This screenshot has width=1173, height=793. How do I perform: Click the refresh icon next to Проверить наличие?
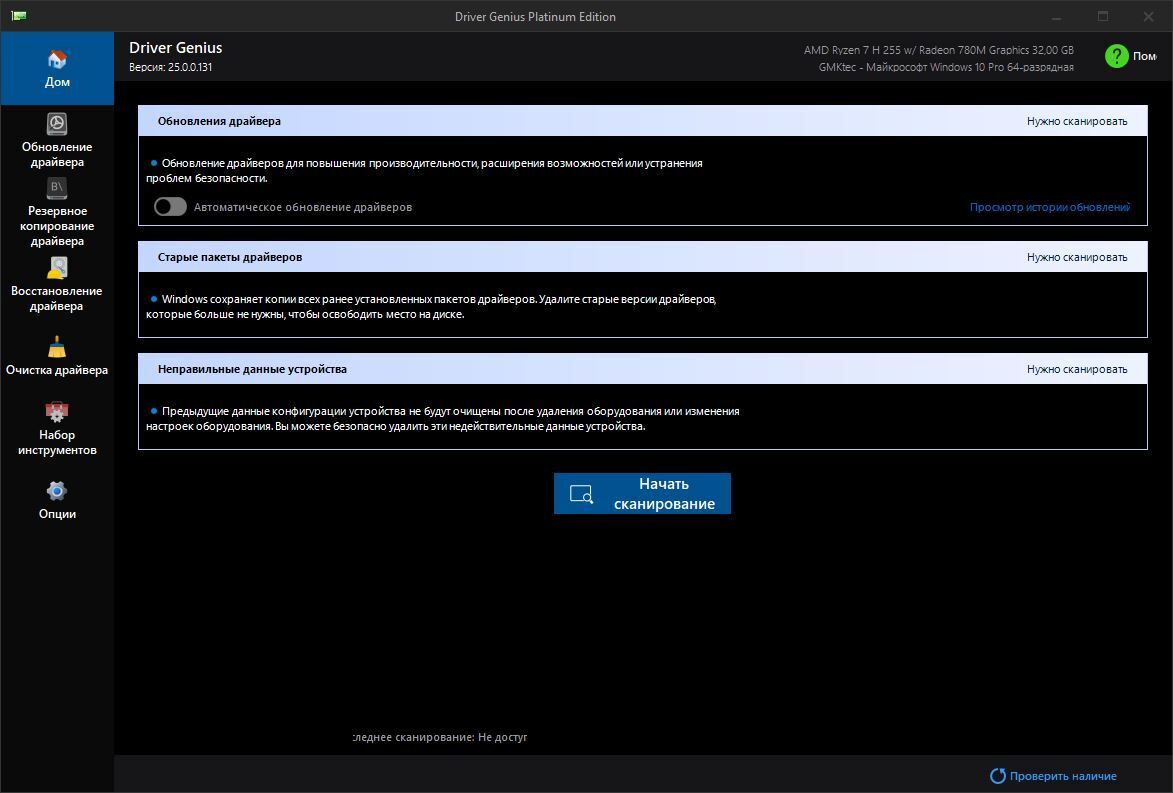pyautogui.click(x=997, y=776)
